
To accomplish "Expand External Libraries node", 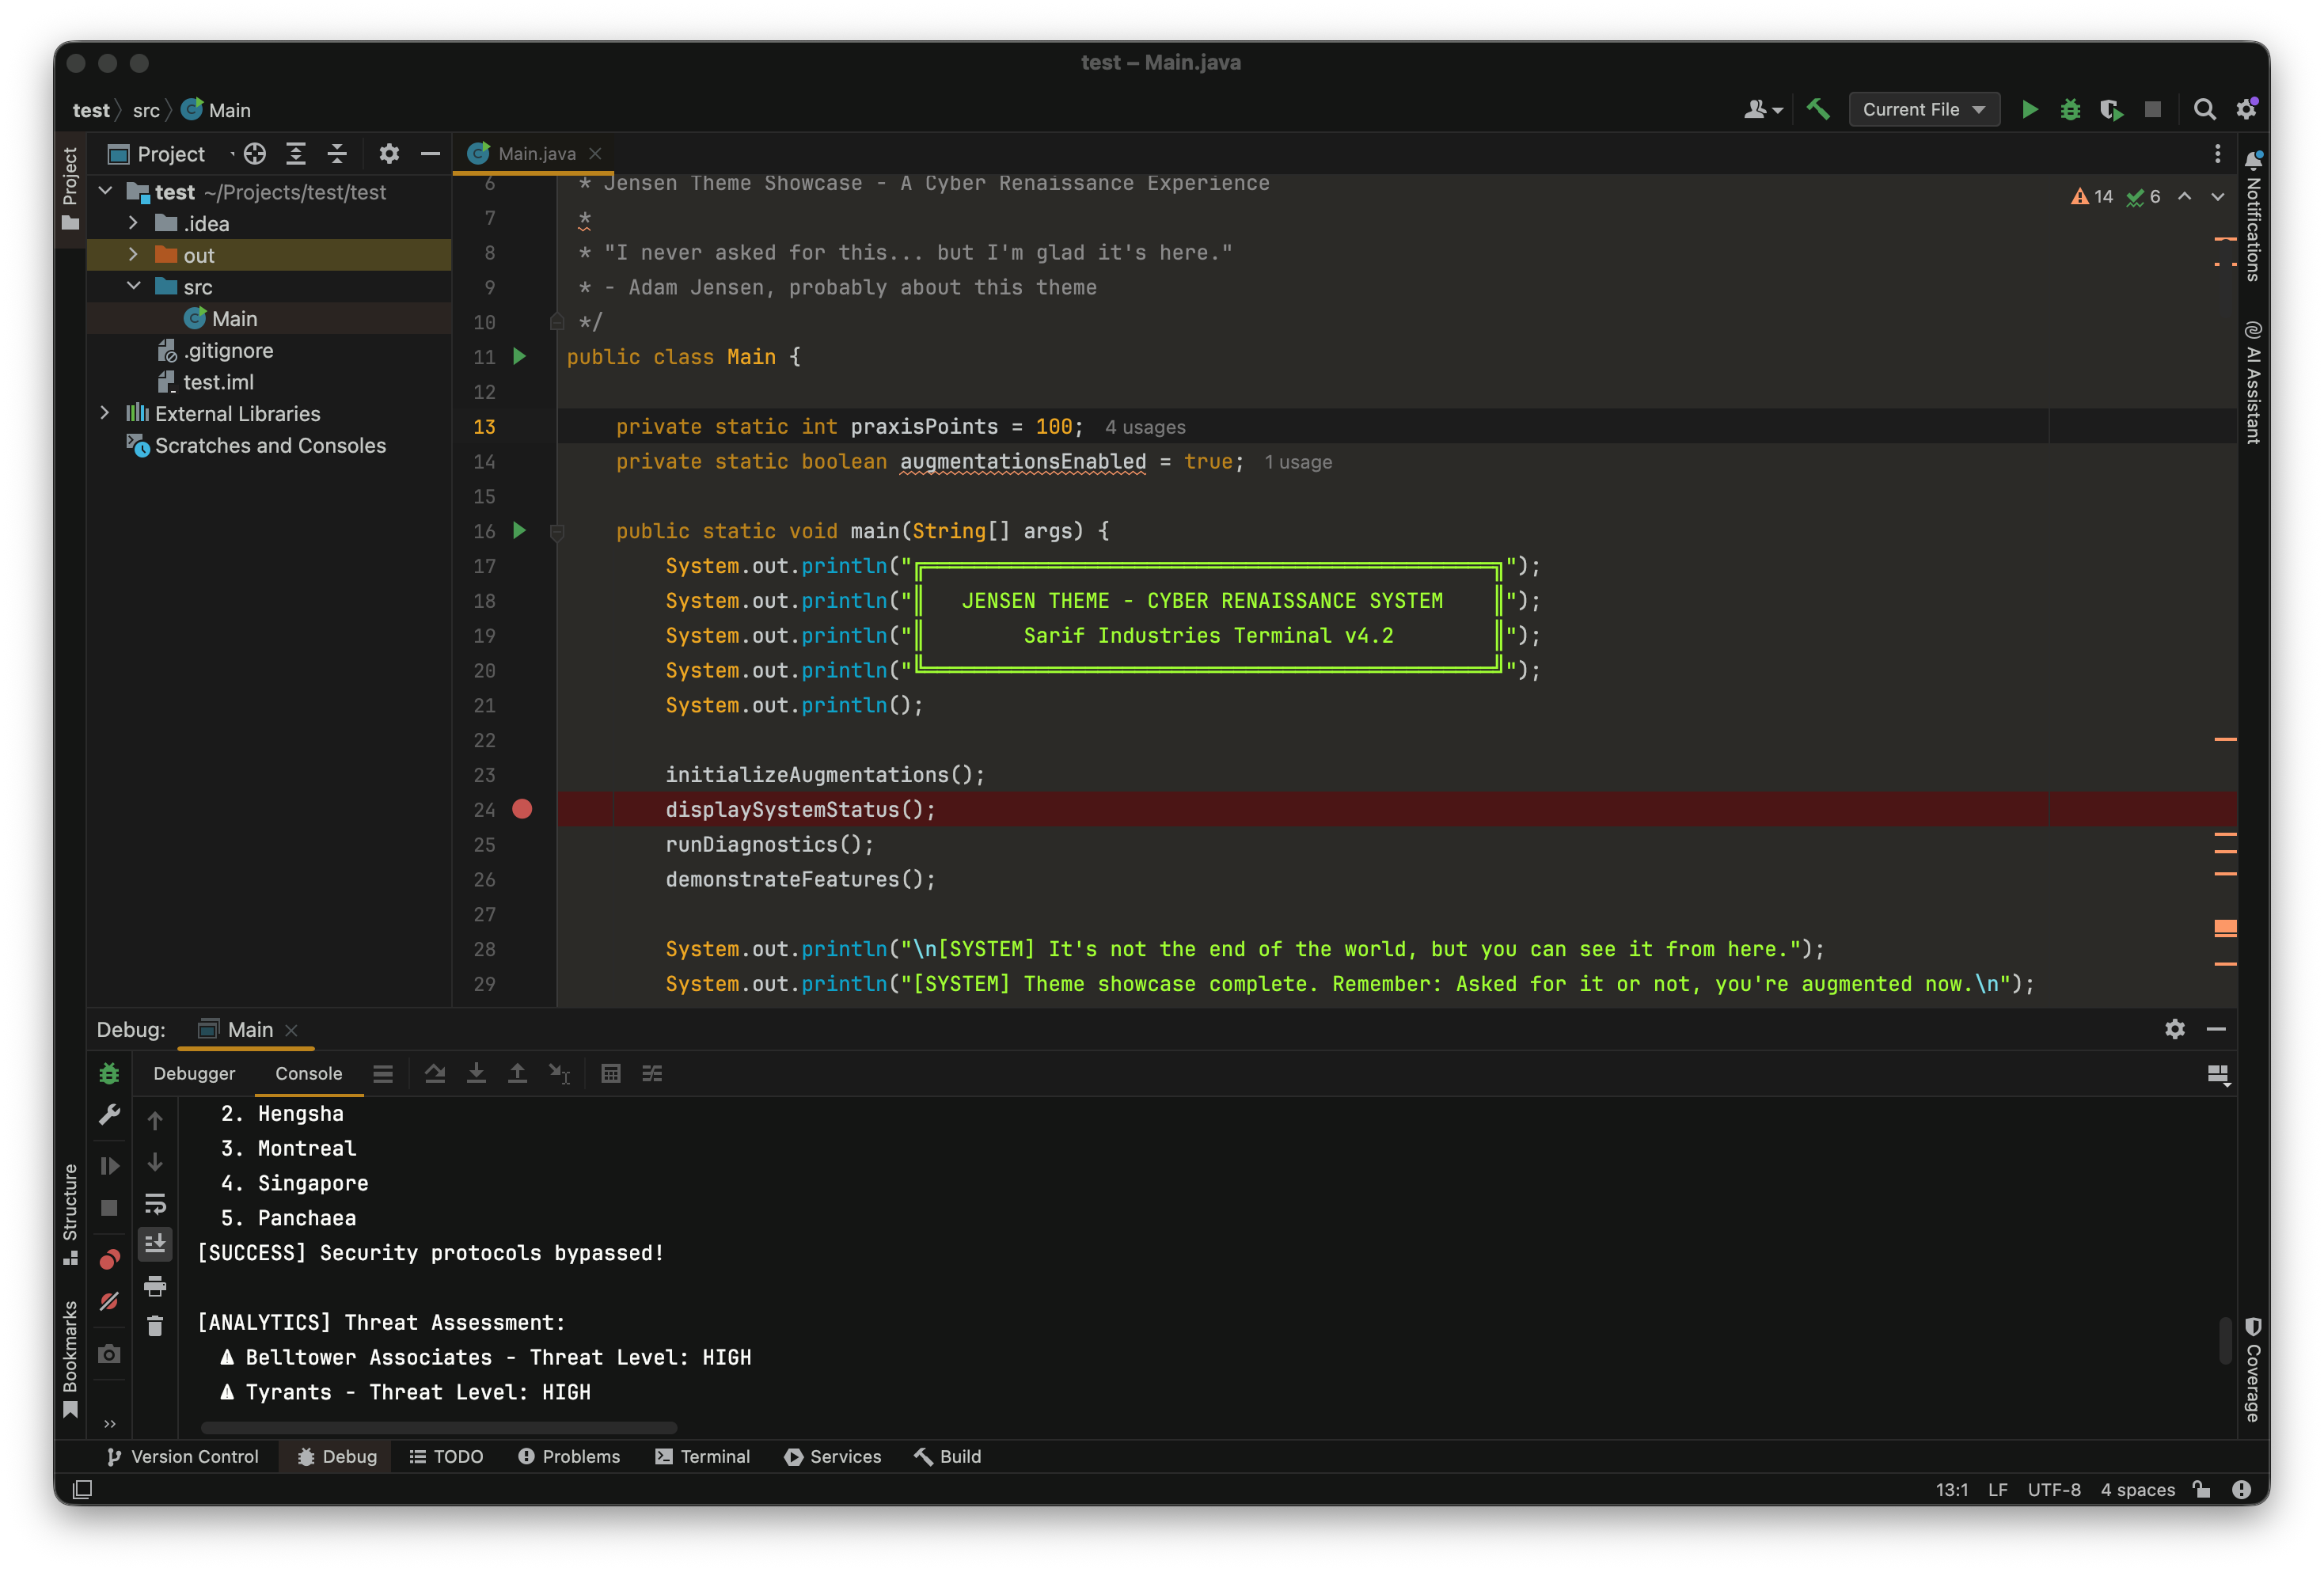I will 104,413.
